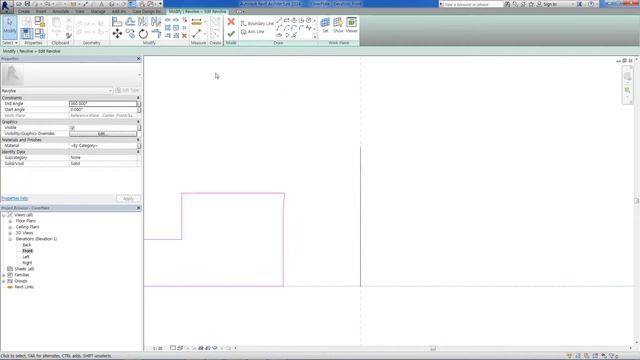Image resolution: width=640 pixels, height=360 pixels.
Task: Open the View ribbon tab
Action: [80, 11]
